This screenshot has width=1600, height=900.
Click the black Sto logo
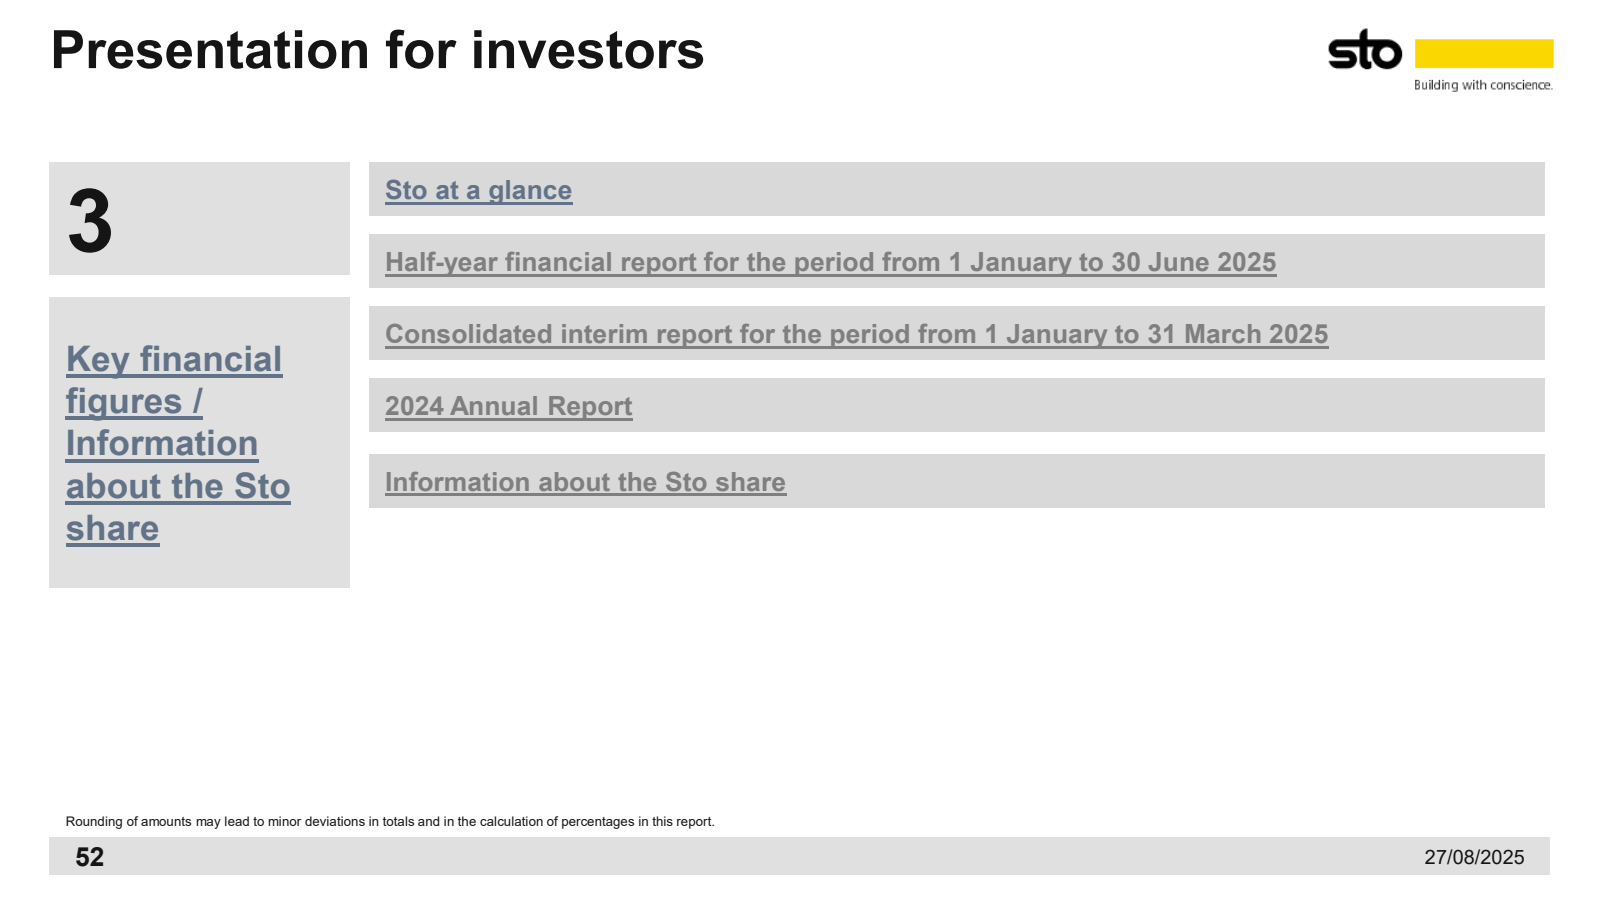pyautogui.click(x=1364, y=50)
